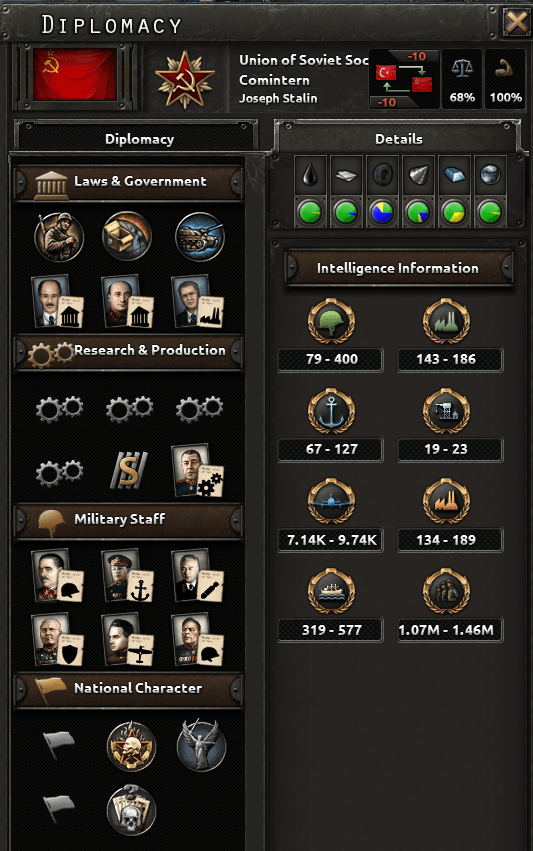Select the rubber tire resource icon
The width and height of the screenshot is (533, 851).
[383, 175]
